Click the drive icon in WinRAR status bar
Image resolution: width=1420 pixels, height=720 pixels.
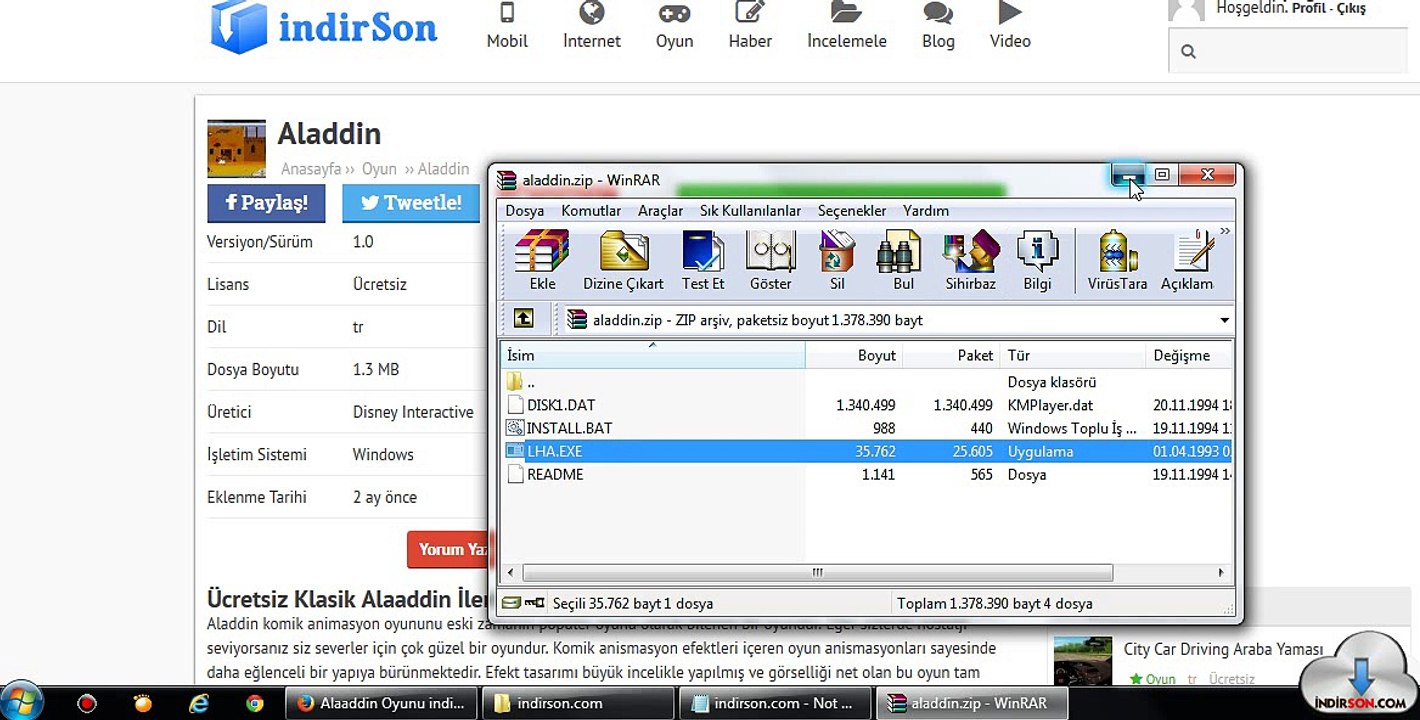pos(511,603)
